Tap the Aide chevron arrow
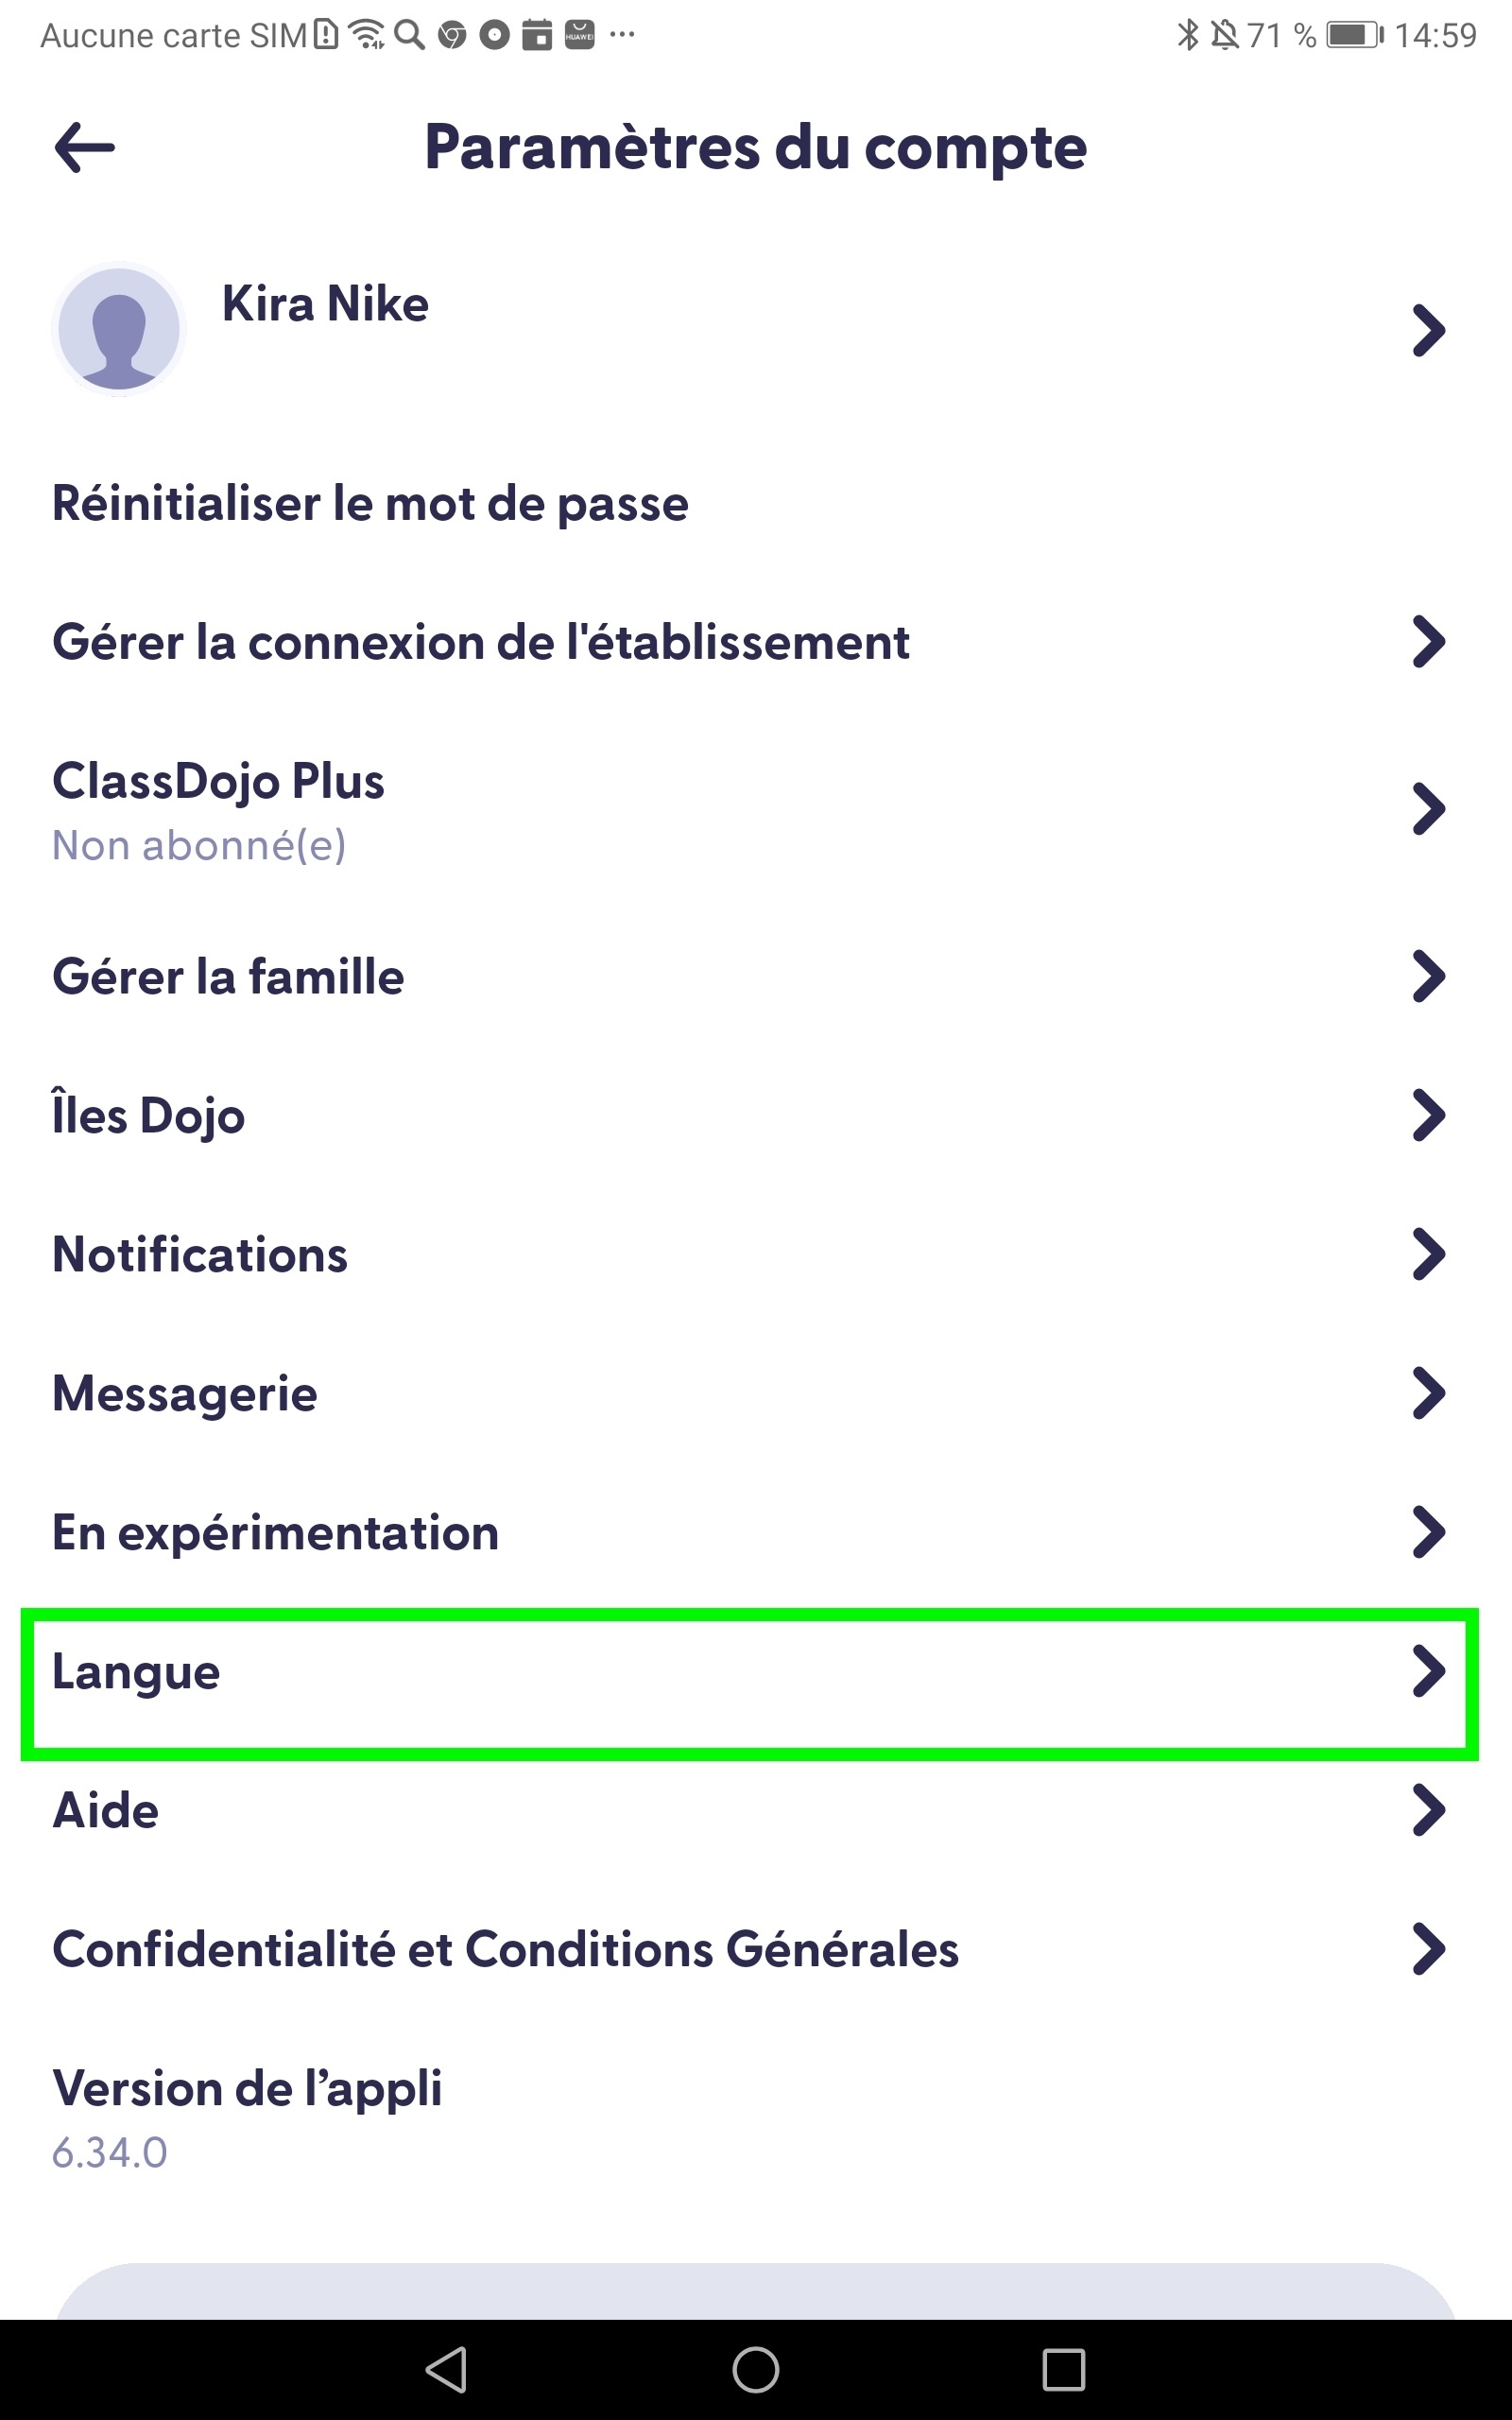This screenshot has width=1512, height=2420. point(1428,1811)
